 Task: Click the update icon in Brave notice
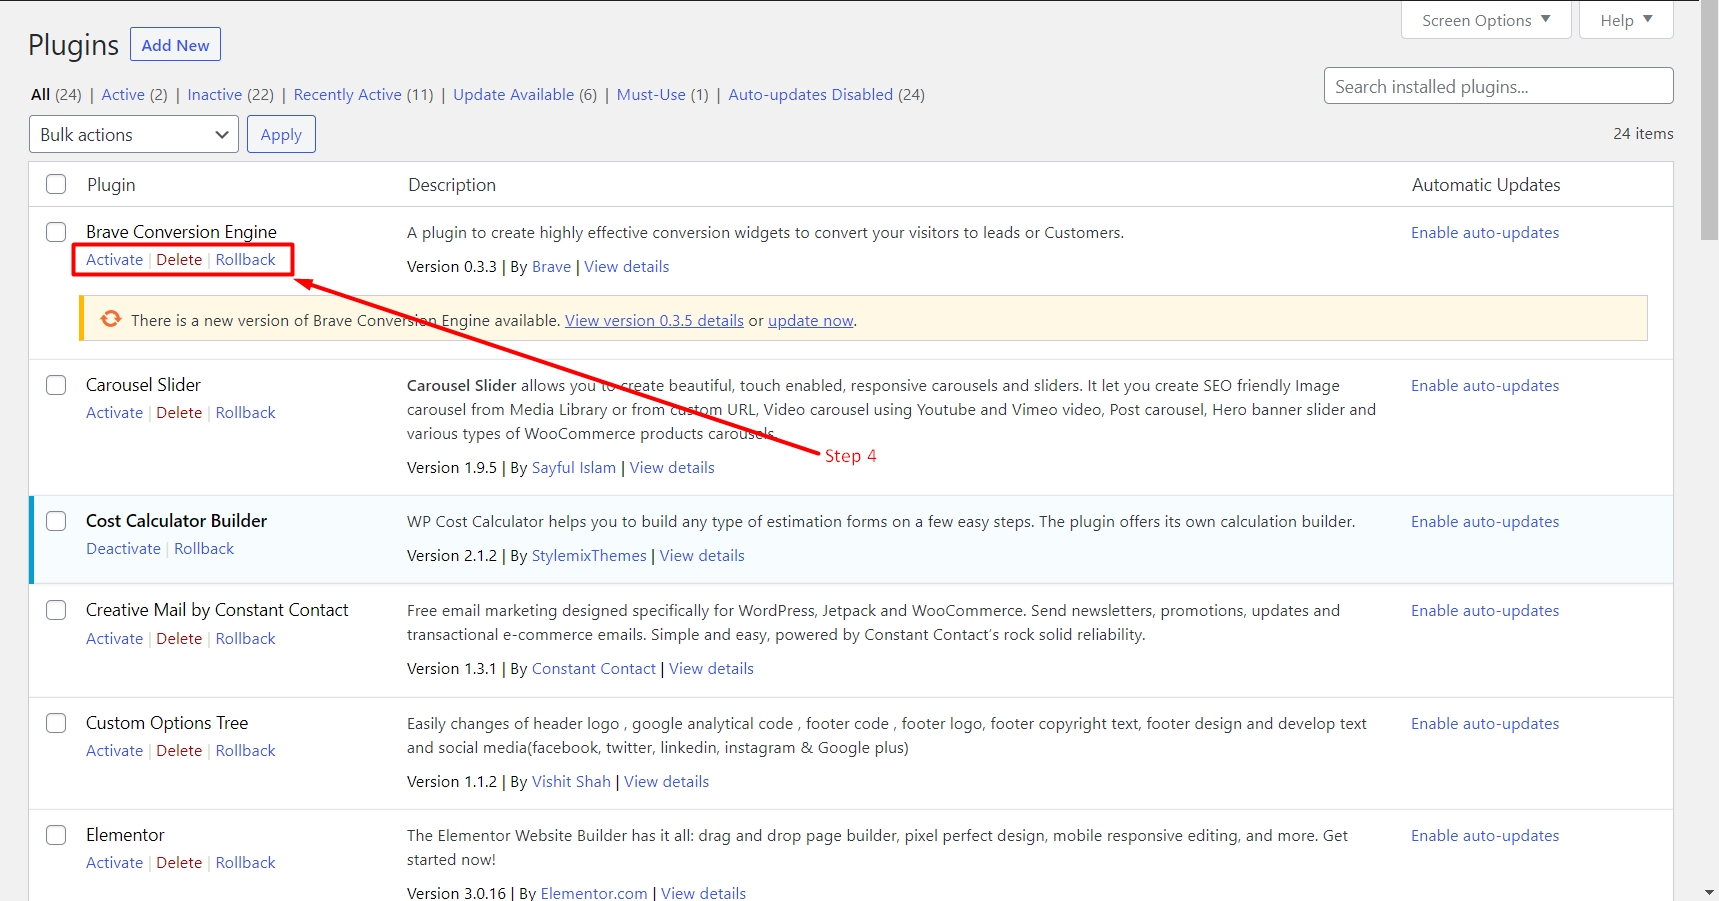pyautogui.click(x=111, y=319)
